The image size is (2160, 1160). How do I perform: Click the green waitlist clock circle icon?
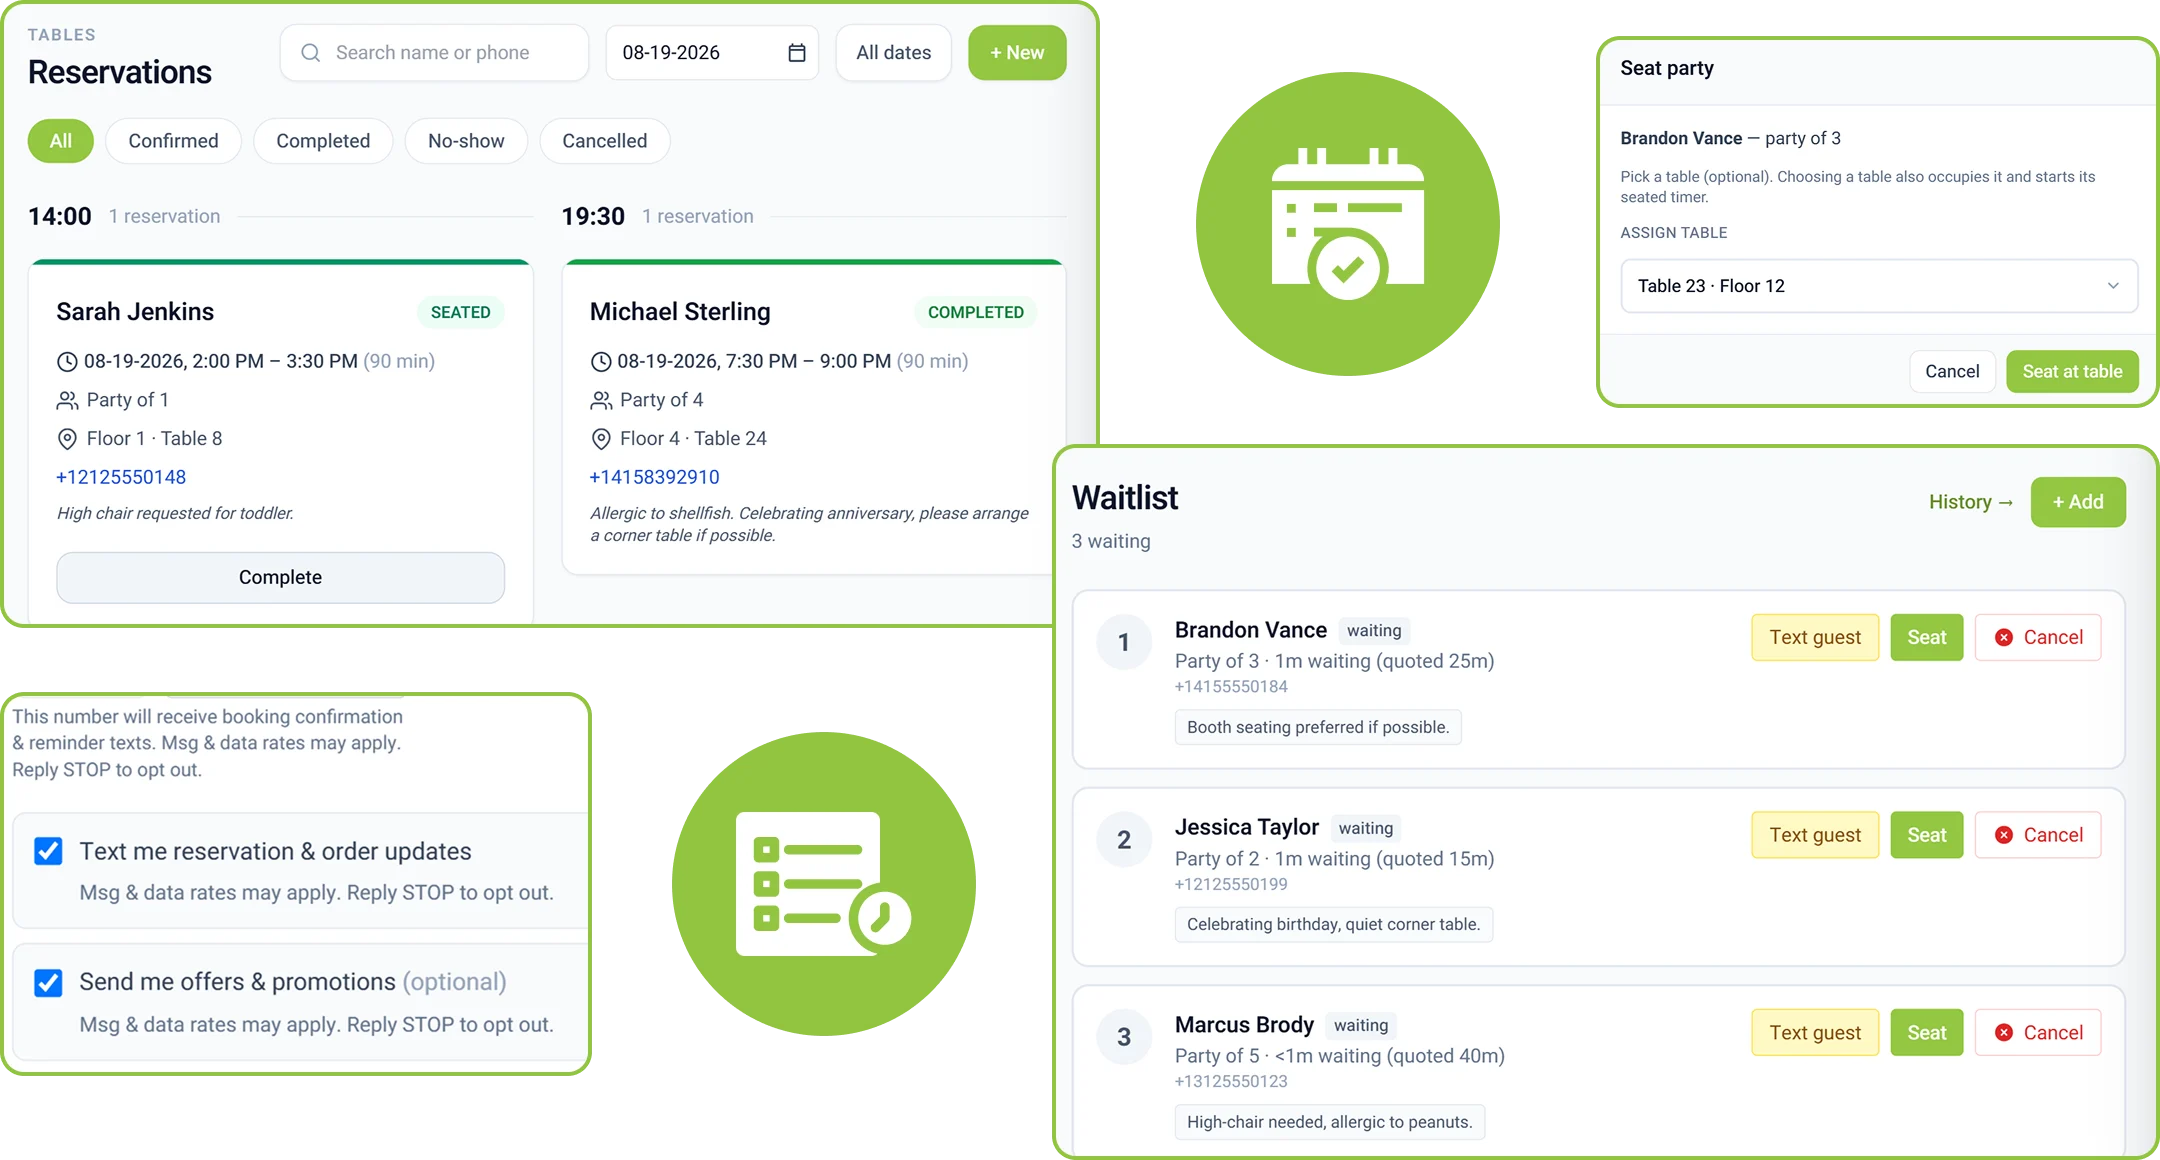[x=823, y=884]
